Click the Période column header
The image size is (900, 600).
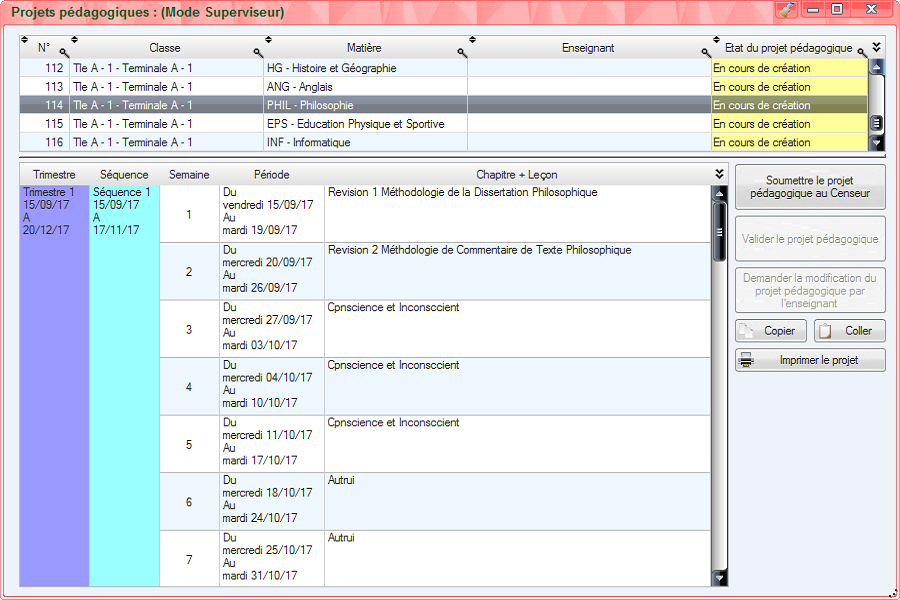[271, 175]
